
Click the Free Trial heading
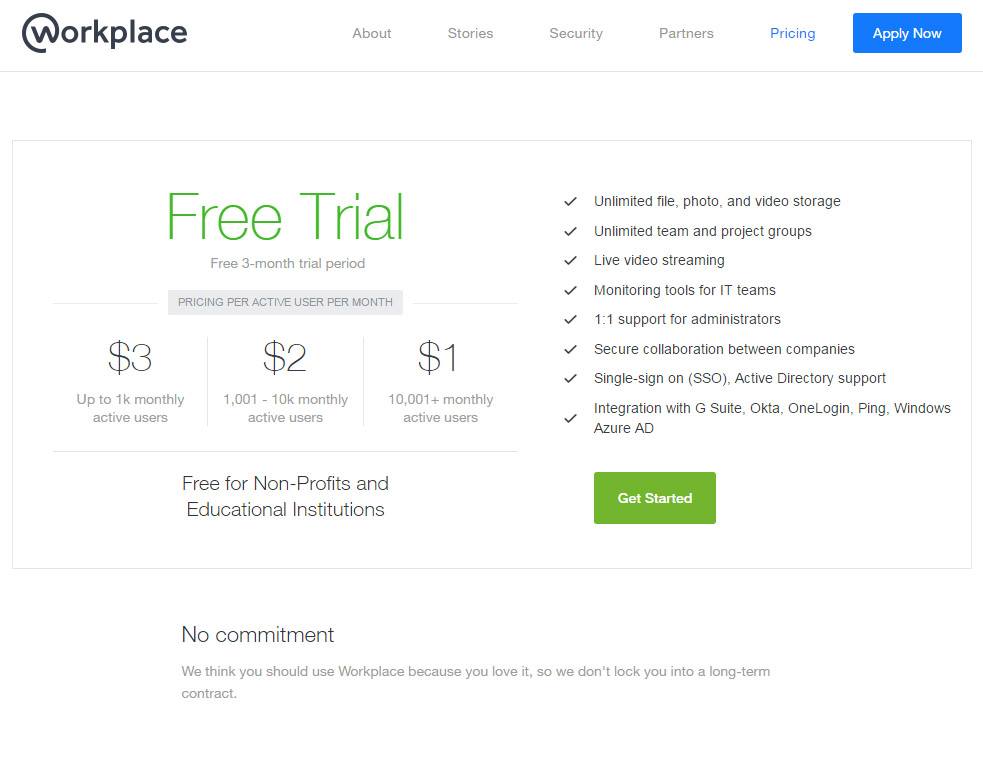tap(285, 217)
